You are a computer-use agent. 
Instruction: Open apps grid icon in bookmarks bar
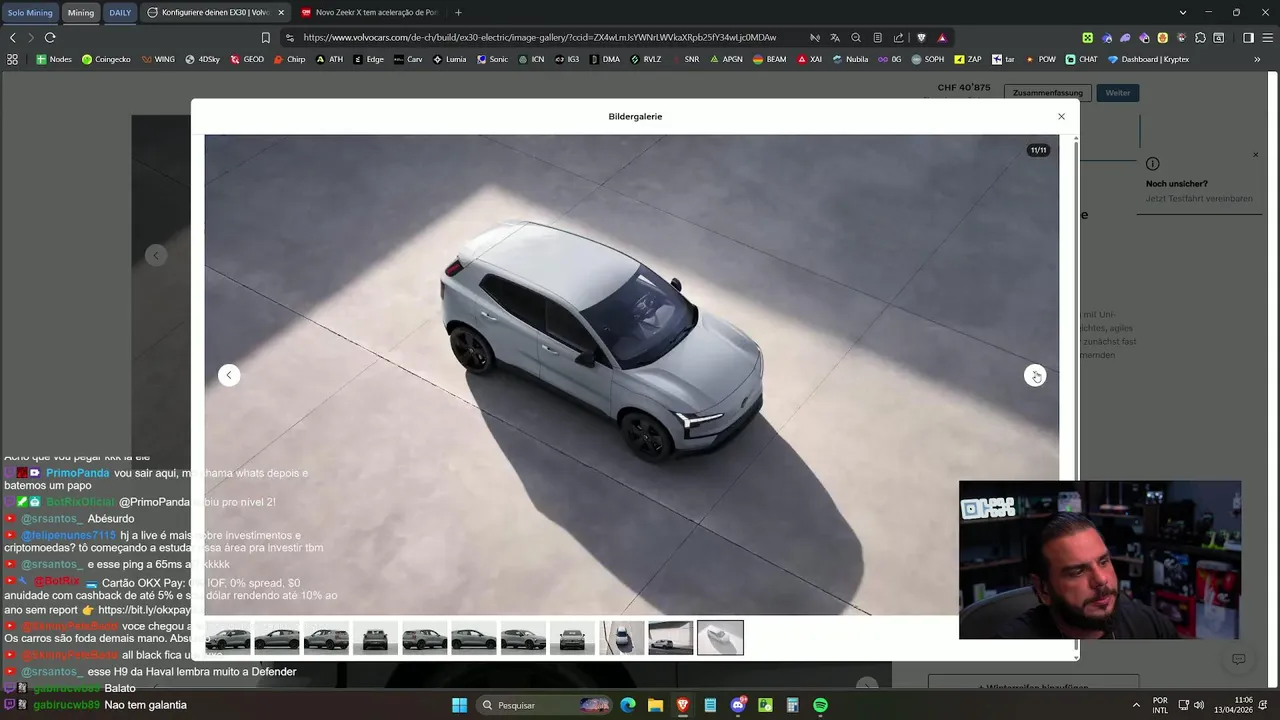click(x=12, y=59)
